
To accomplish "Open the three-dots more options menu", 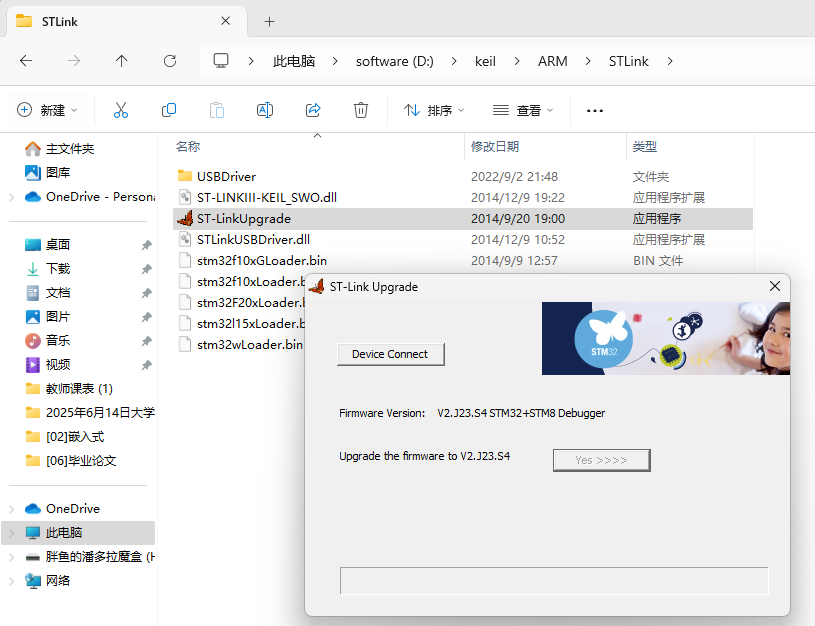I will pos(595,110).
